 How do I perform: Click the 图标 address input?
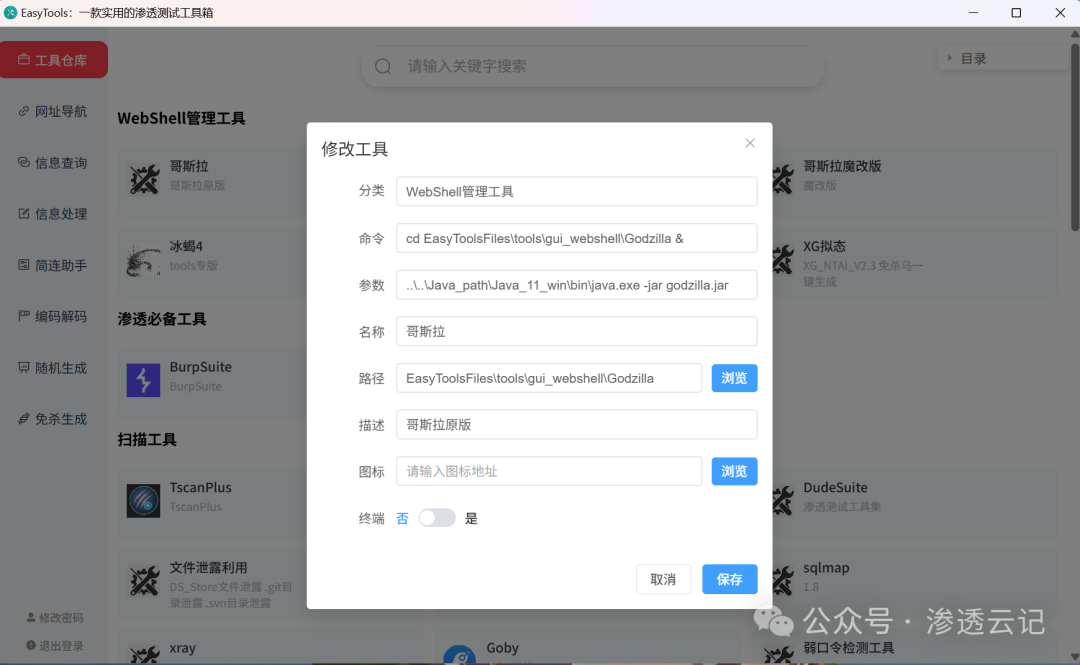pos(549,471)
